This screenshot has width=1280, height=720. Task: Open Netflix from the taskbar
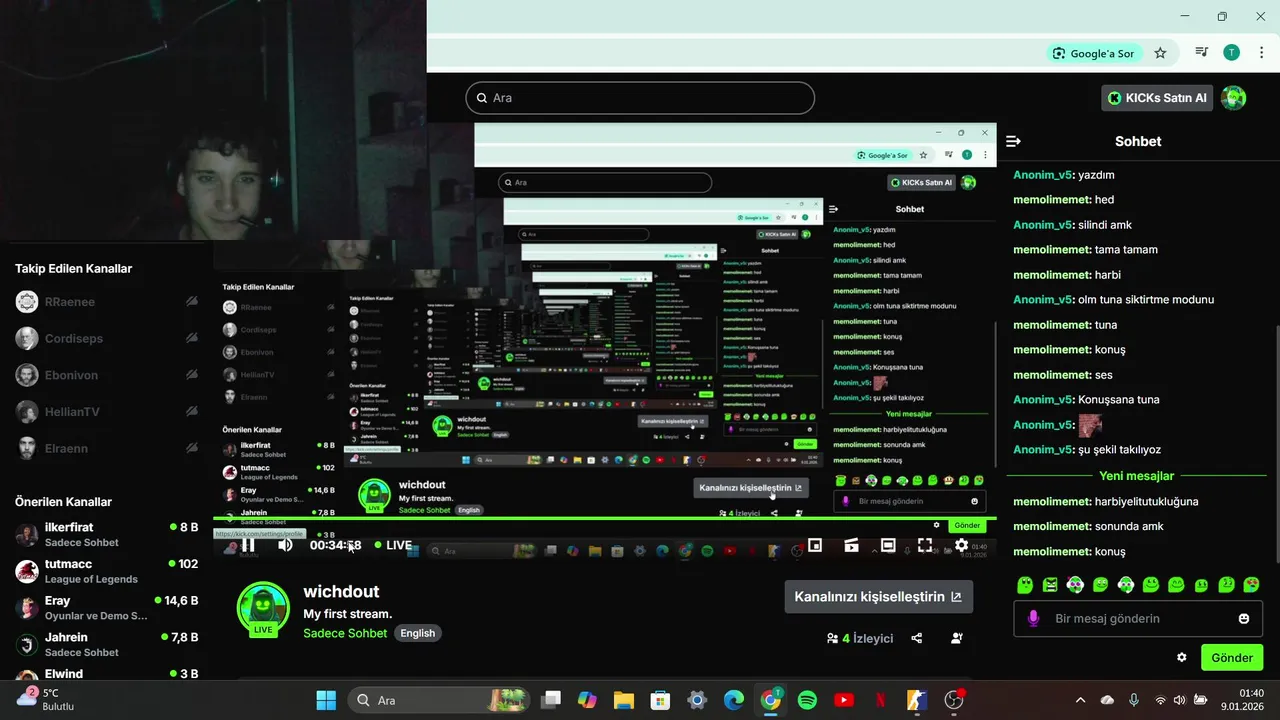pyautogui.click(x=880, y=700)
